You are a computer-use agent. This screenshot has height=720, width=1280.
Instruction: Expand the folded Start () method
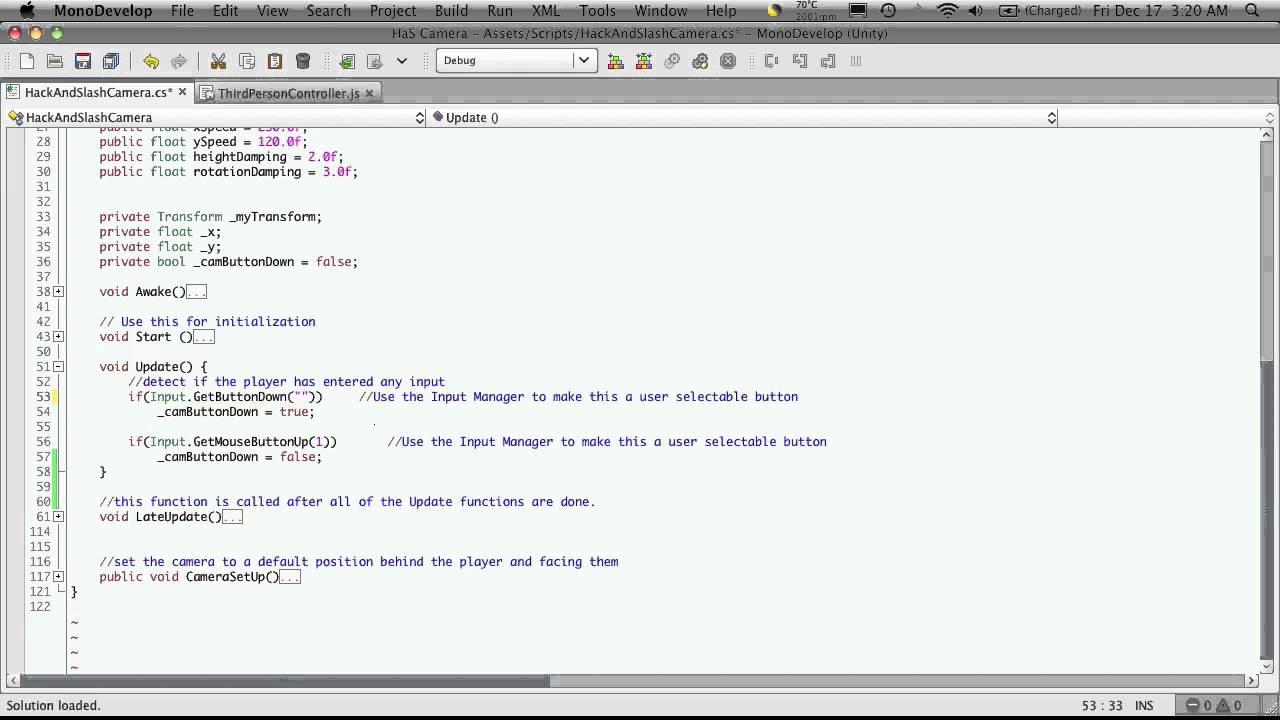tap(58, 337)
